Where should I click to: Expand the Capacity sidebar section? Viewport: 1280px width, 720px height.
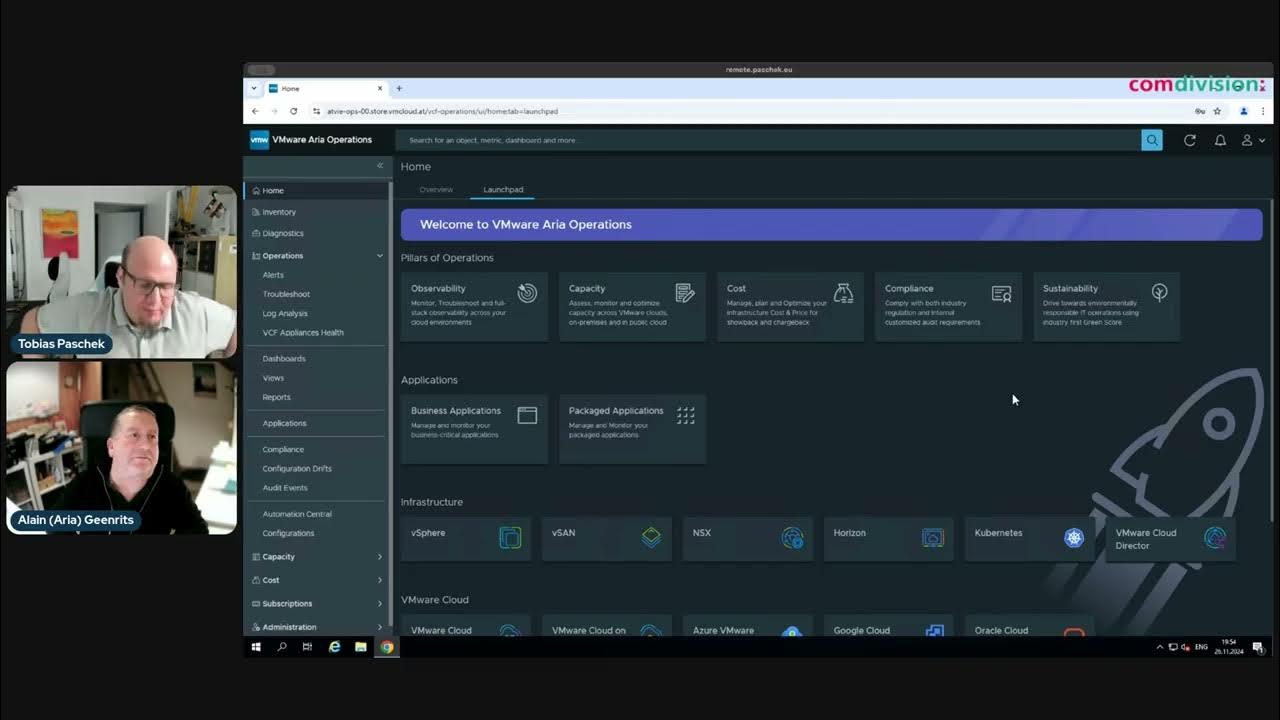pyautogui.click(x=380, y=557)
